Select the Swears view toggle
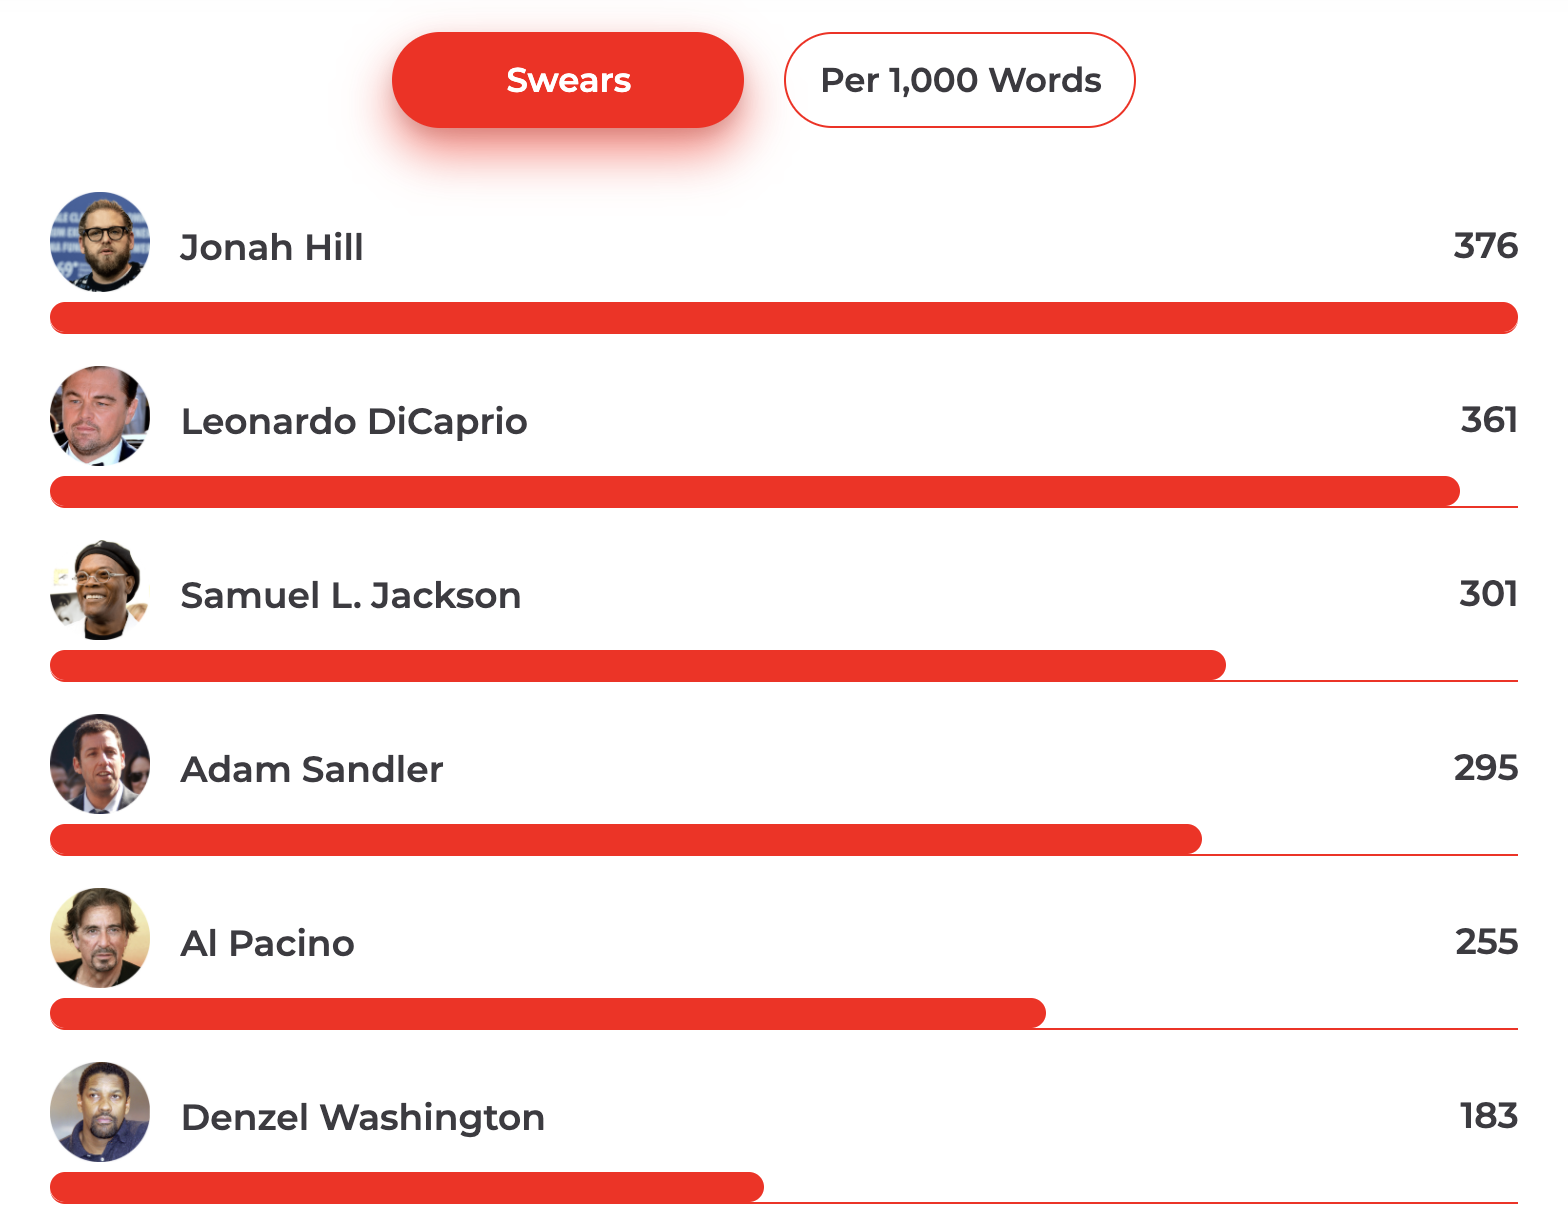The width and height of the screenshot is (1568, 1224). pyautogui.click(x=567, y=80)
